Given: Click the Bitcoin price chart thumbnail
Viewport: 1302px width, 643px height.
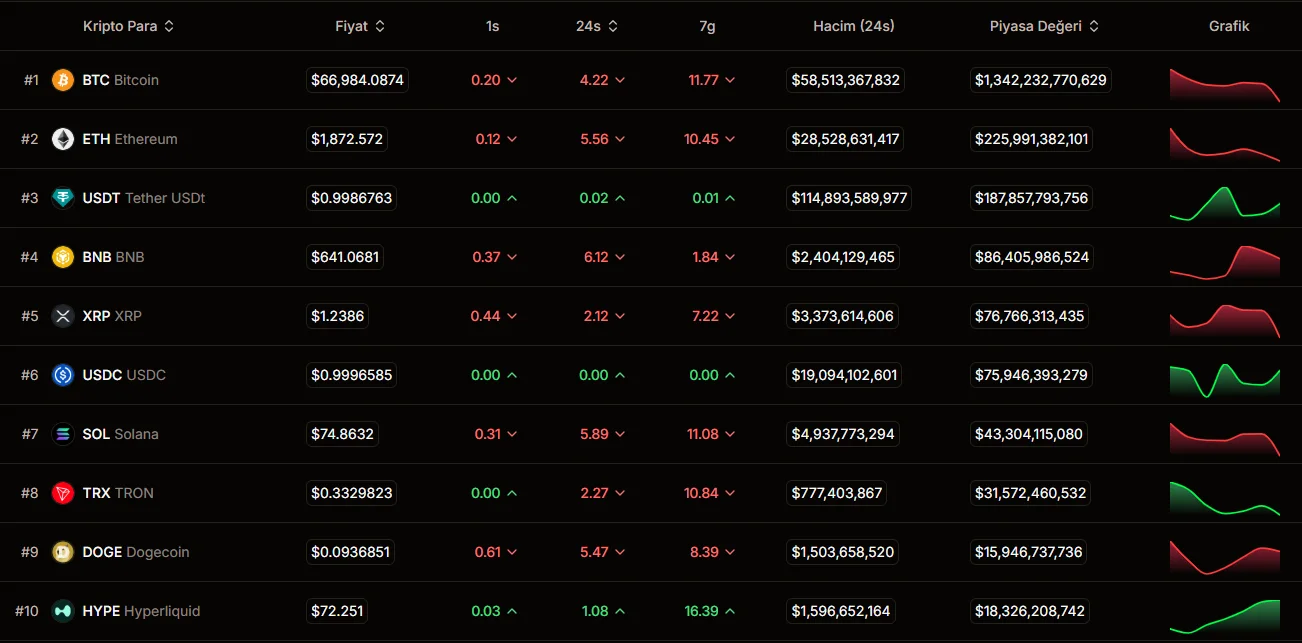Looking at the screenshot, I should click(1225, 84).
